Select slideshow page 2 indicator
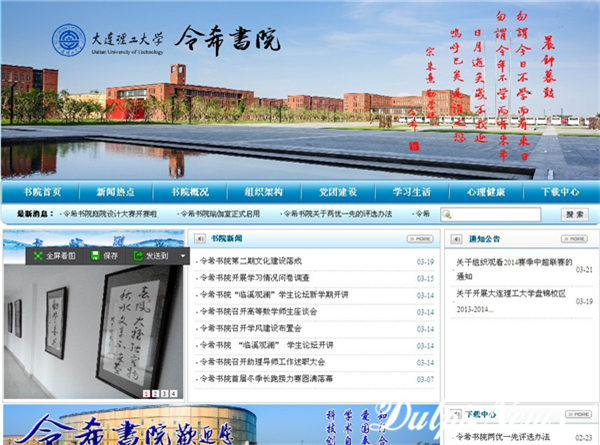Image resolution: width=600 pixels, height=445 pixels. pyautogui.click(x=155, y=393)
